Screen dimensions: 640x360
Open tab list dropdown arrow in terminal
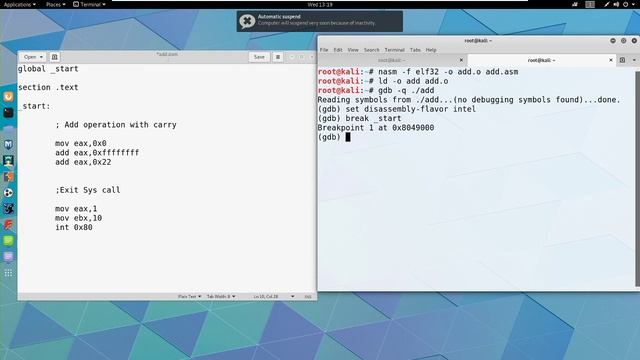pyautogui.click(x=634, y=60)
